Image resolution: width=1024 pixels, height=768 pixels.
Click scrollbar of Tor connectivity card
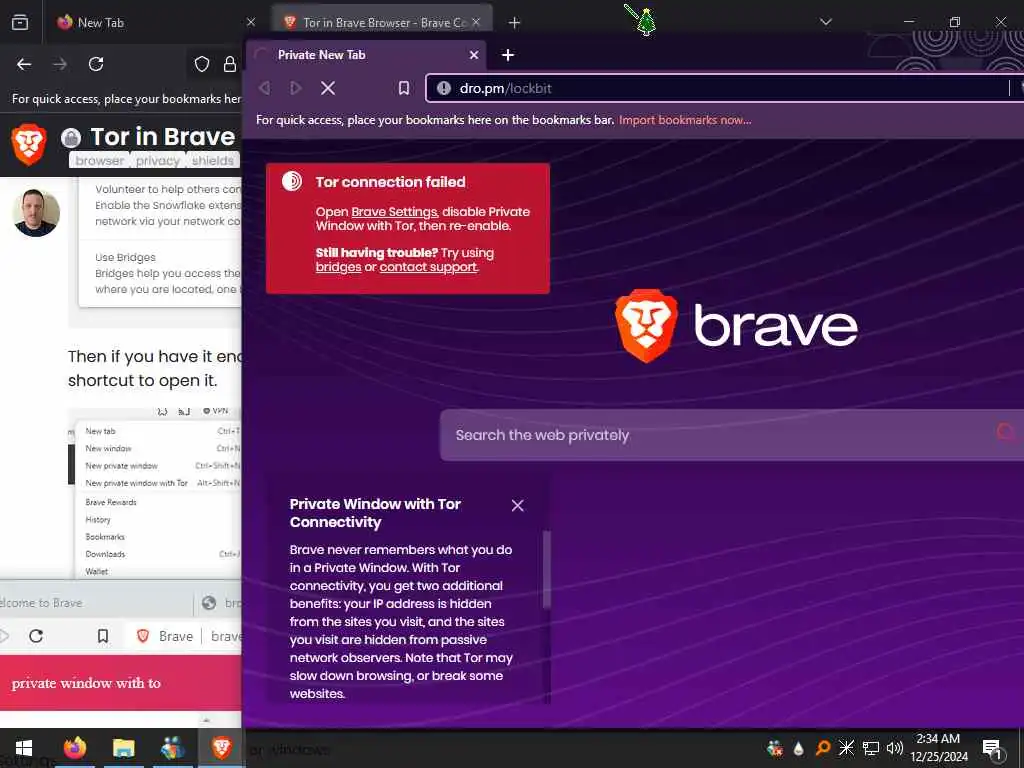pos(547,568)
